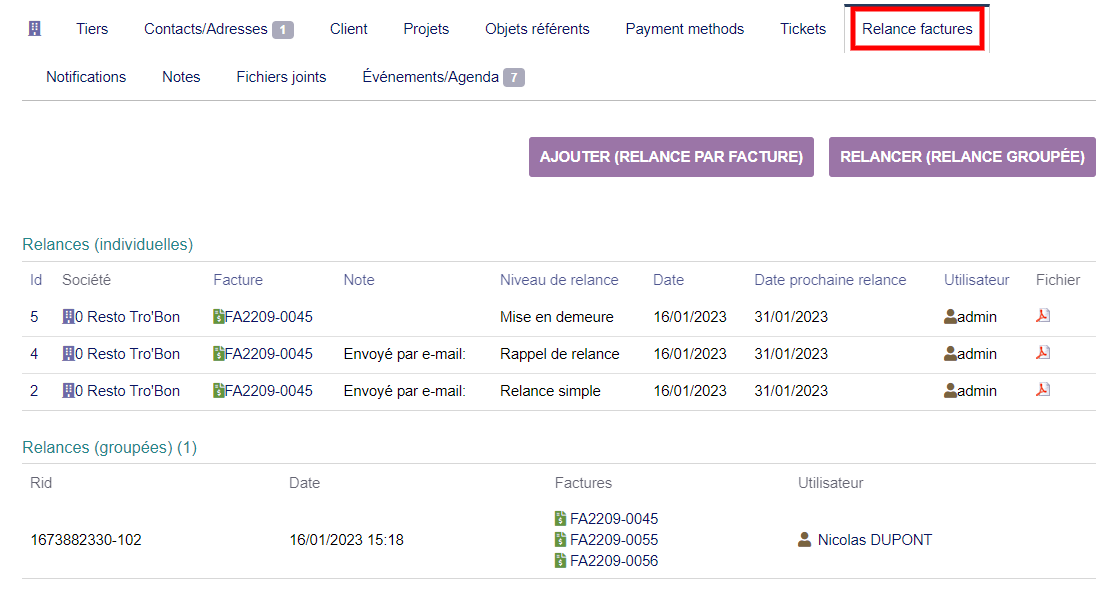The height and width of the screenshot is (596, 1116).
Task: Open PDF file icon for Relance simple row
Action: pyautogui.click(x=1043, y=390)
